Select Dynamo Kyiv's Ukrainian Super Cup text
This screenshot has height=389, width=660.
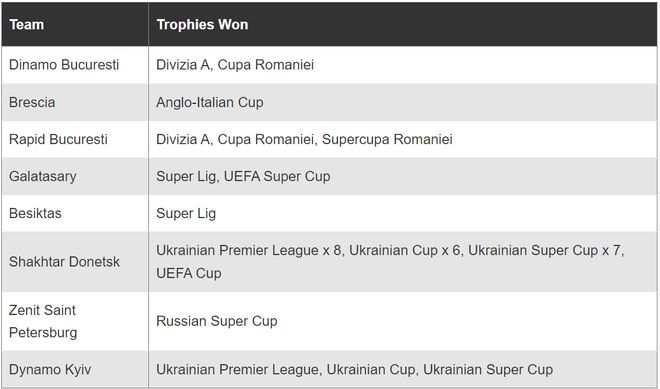(488, 369)
